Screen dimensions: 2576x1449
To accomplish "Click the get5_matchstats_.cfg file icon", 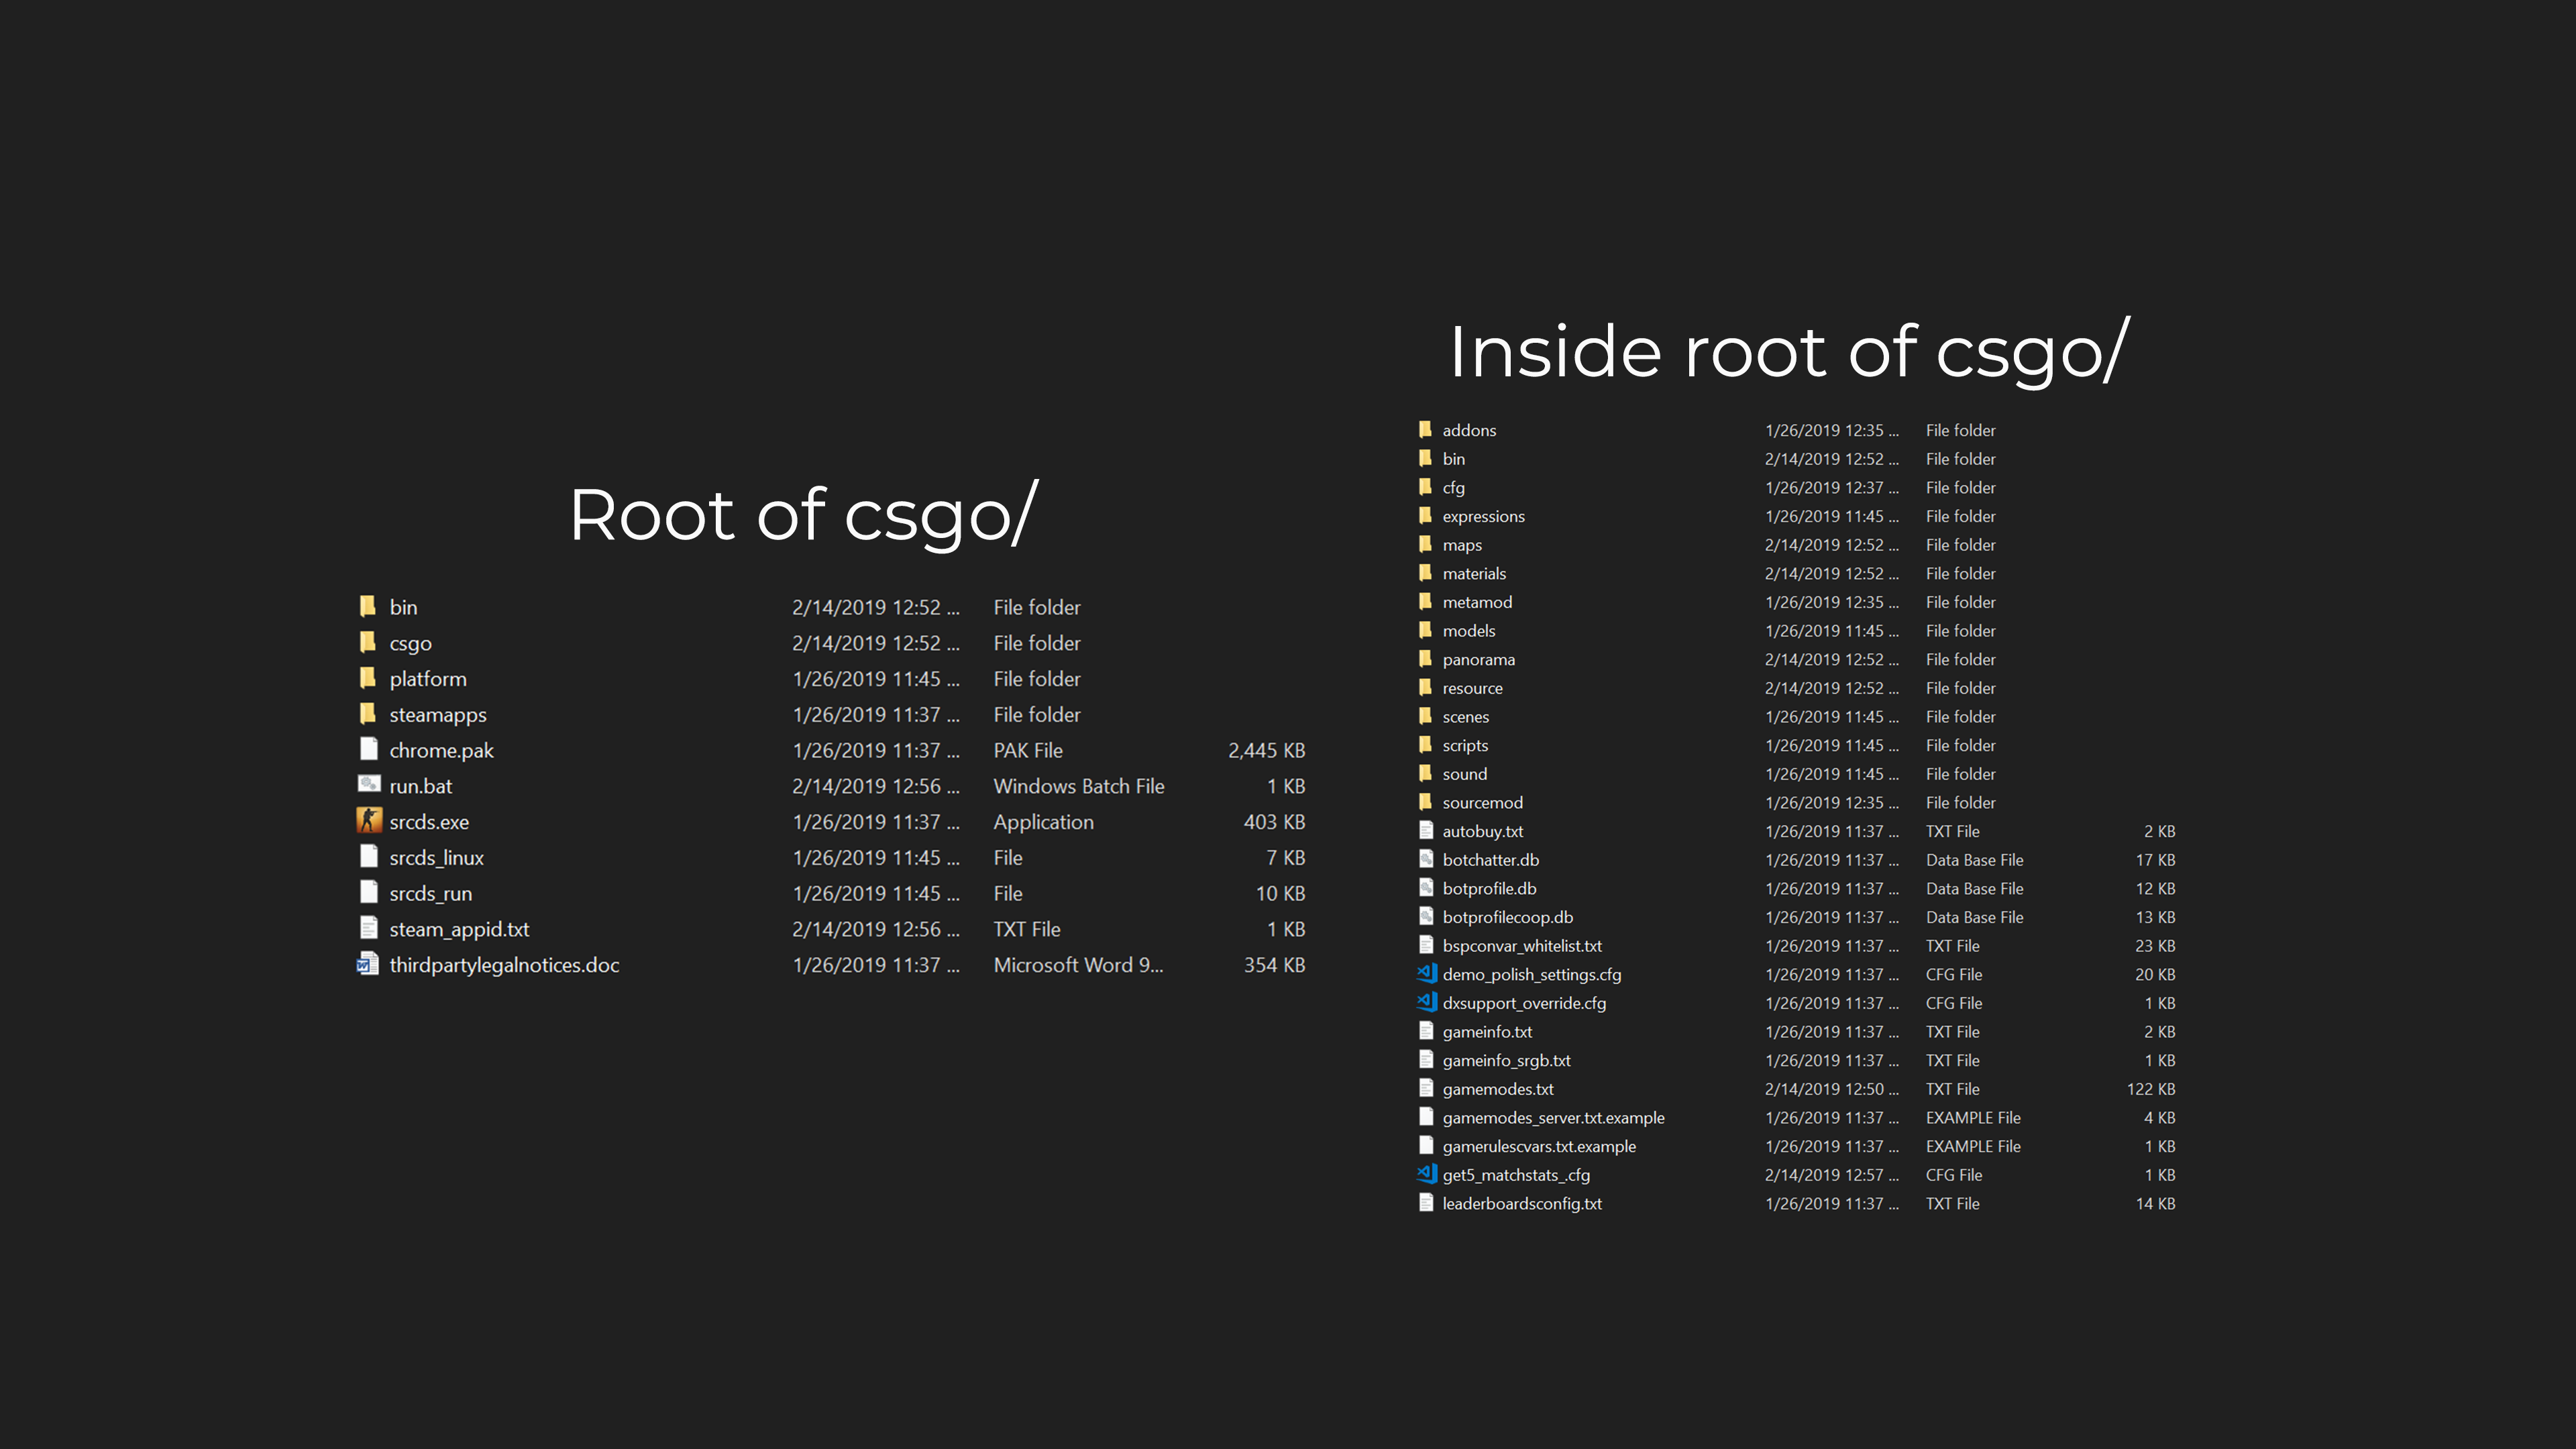I will pyautogui.click(x=1426, y=1174).
